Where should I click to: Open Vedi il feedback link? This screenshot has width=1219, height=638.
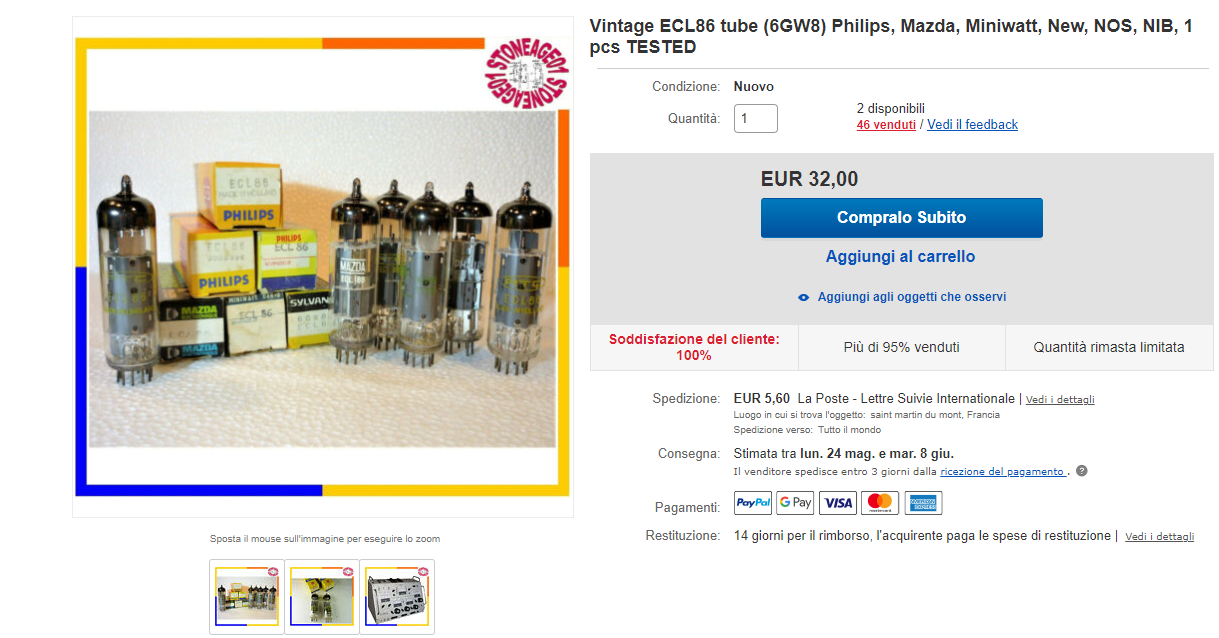coord(972,125)
